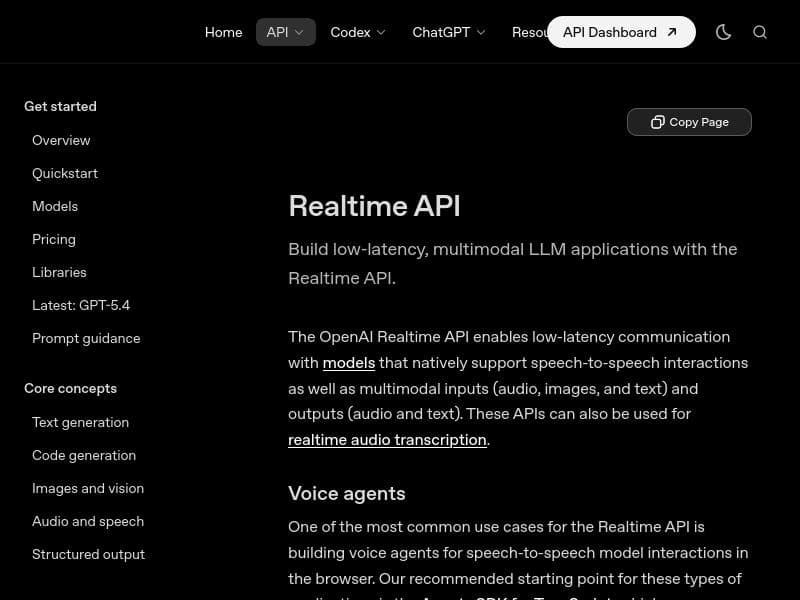Open Audio and speech under Core concepts
800x600 pixels.
pos(88,521)
